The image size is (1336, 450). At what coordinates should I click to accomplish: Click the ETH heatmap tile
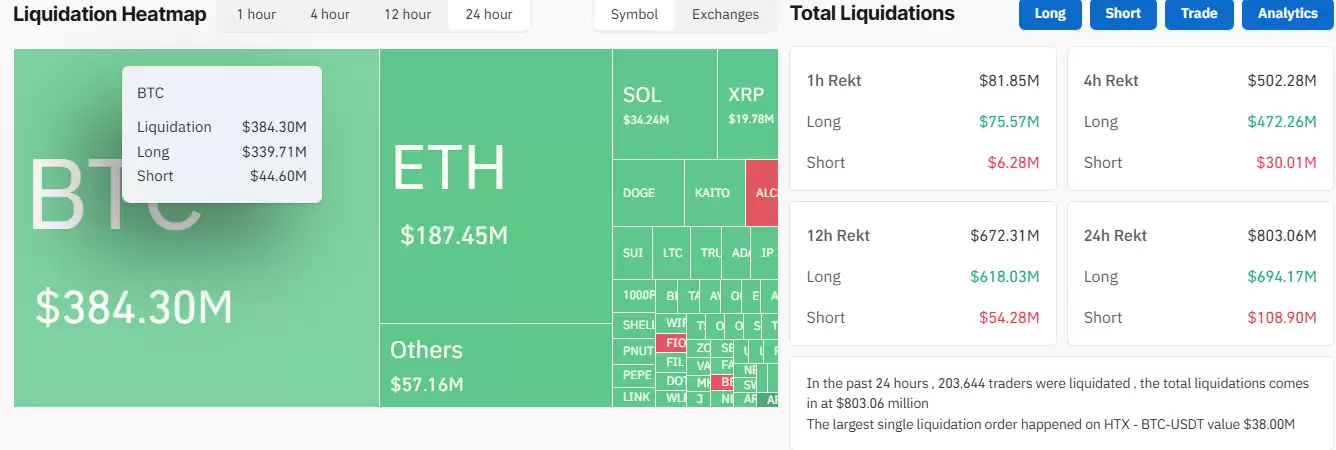[496, 186]
